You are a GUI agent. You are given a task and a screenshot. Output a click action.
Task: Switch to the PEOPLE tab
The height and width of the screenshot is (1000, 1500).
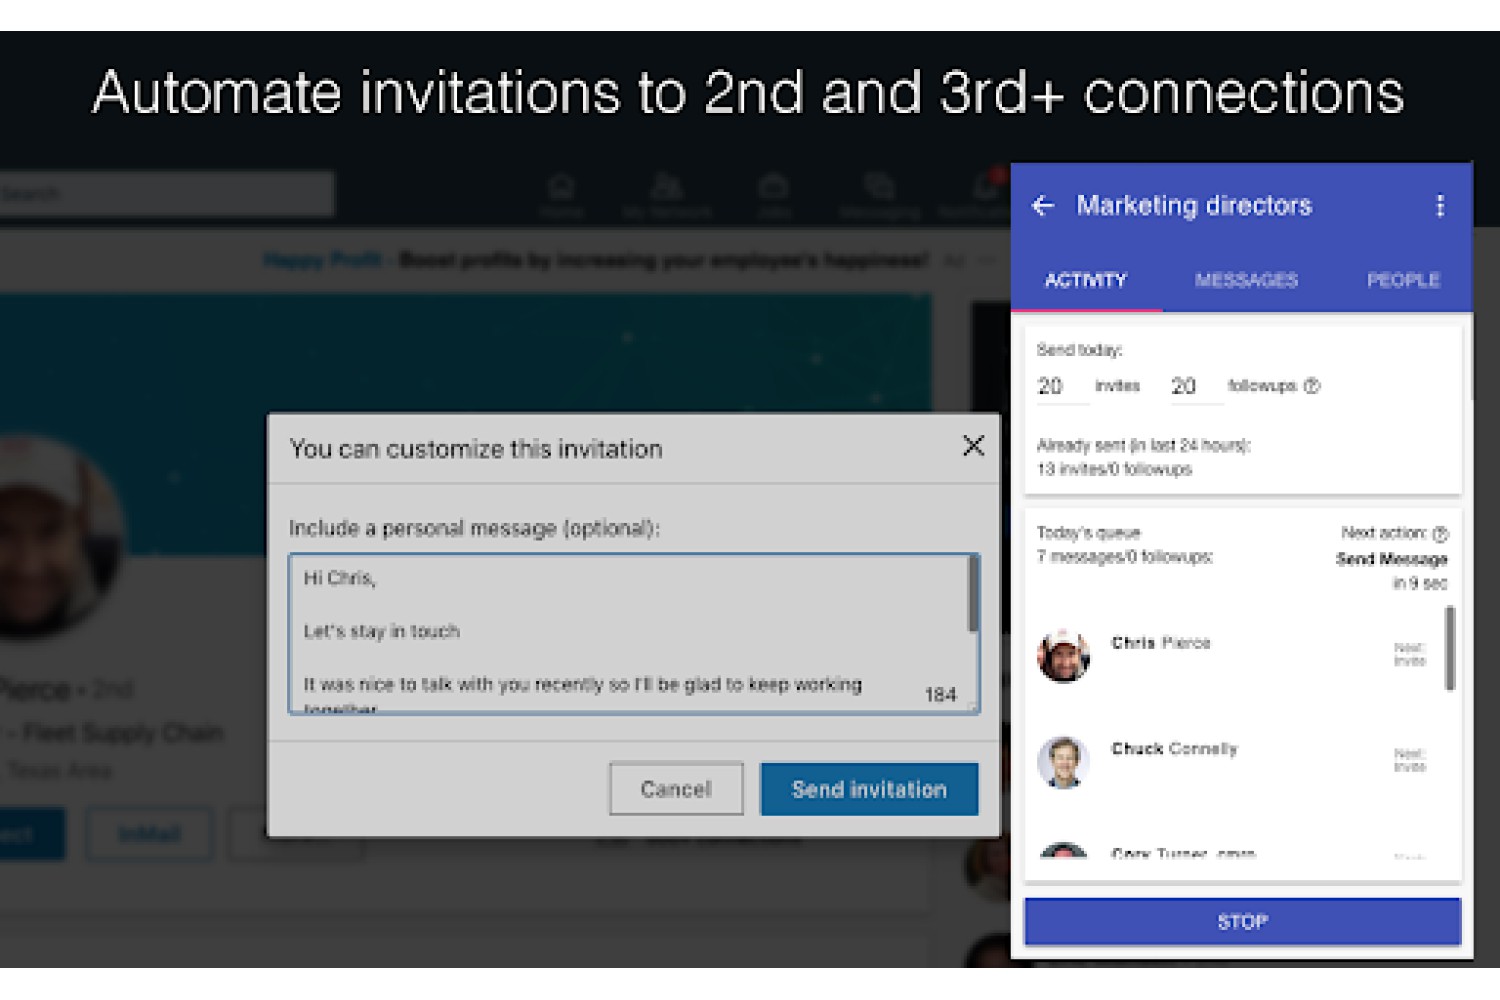click(1403, 281)
